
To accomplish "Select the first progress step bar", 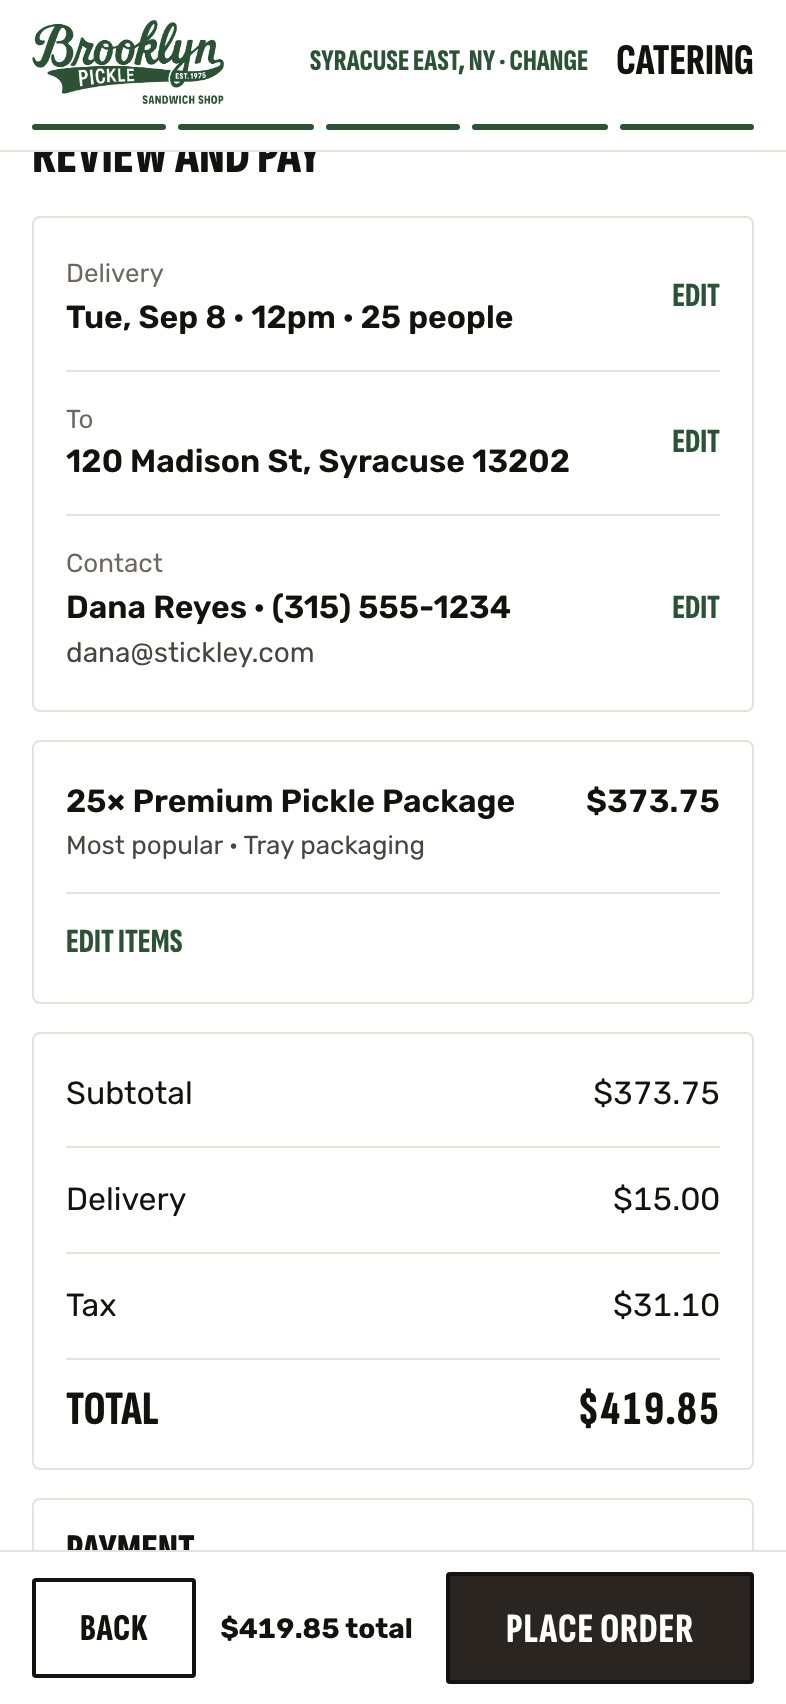I will point(99,127).
